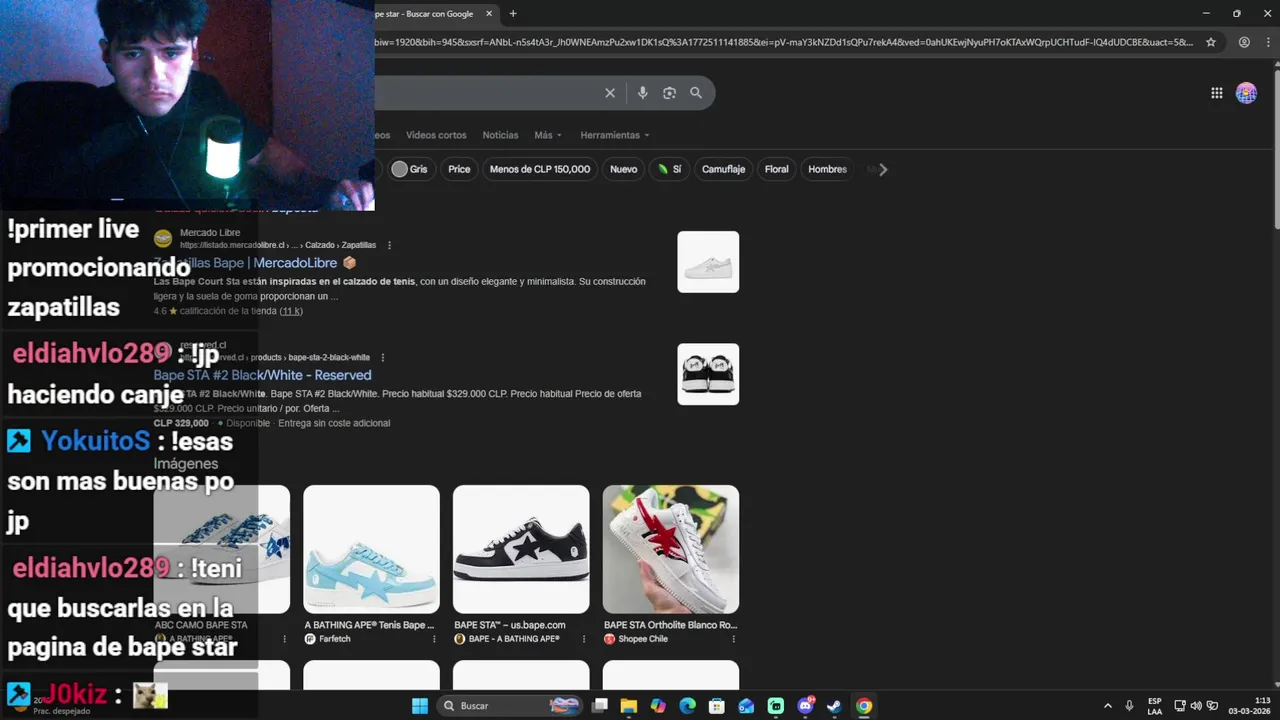Show more filter chips with right arrow
Viewport: 1280px width, 720px height.
[882, 169]
